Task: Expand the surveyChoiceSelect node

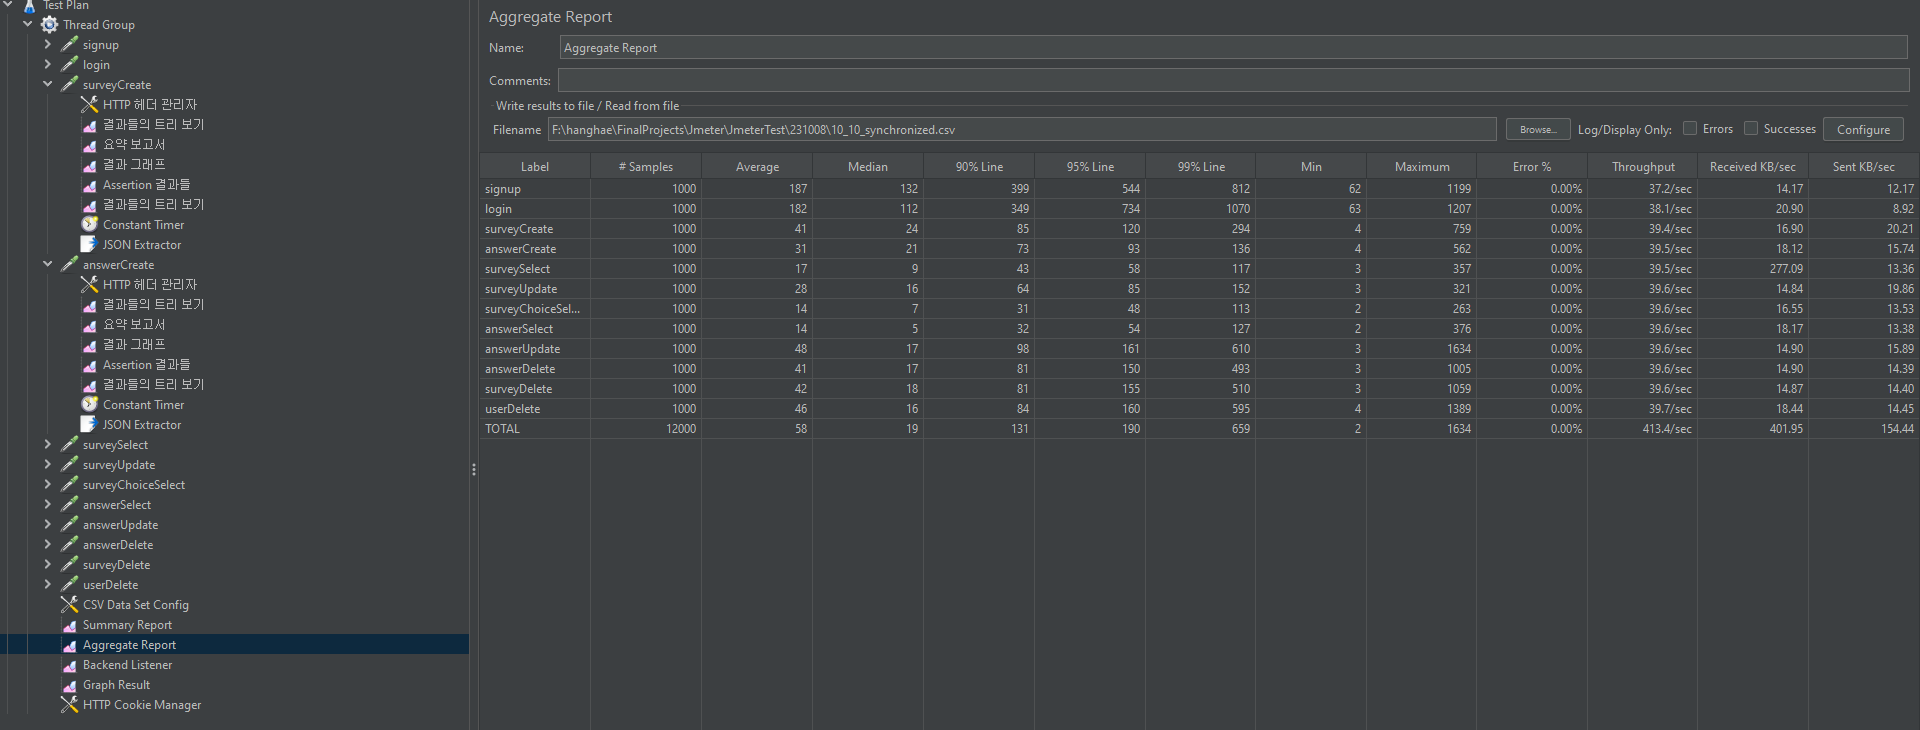Action: click(47, 484)
